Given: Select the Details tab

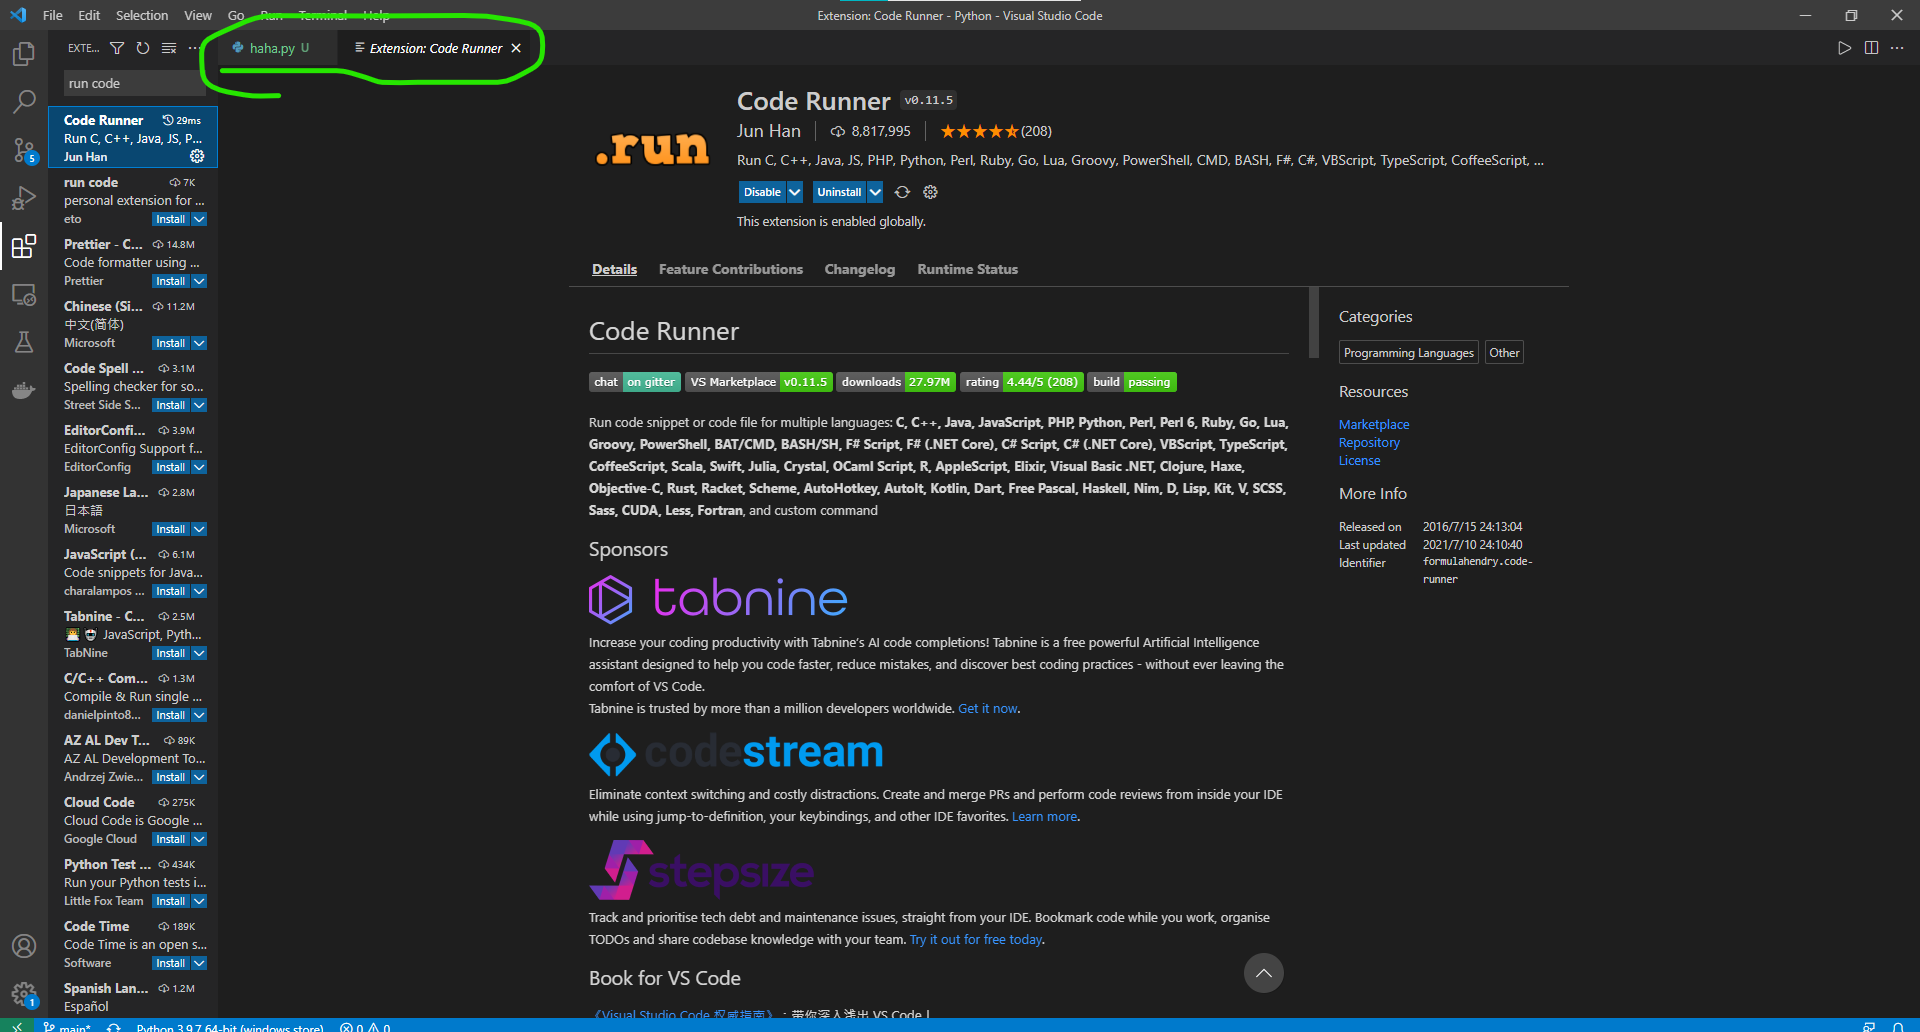Looking at the screenshot, I should 614,269.
